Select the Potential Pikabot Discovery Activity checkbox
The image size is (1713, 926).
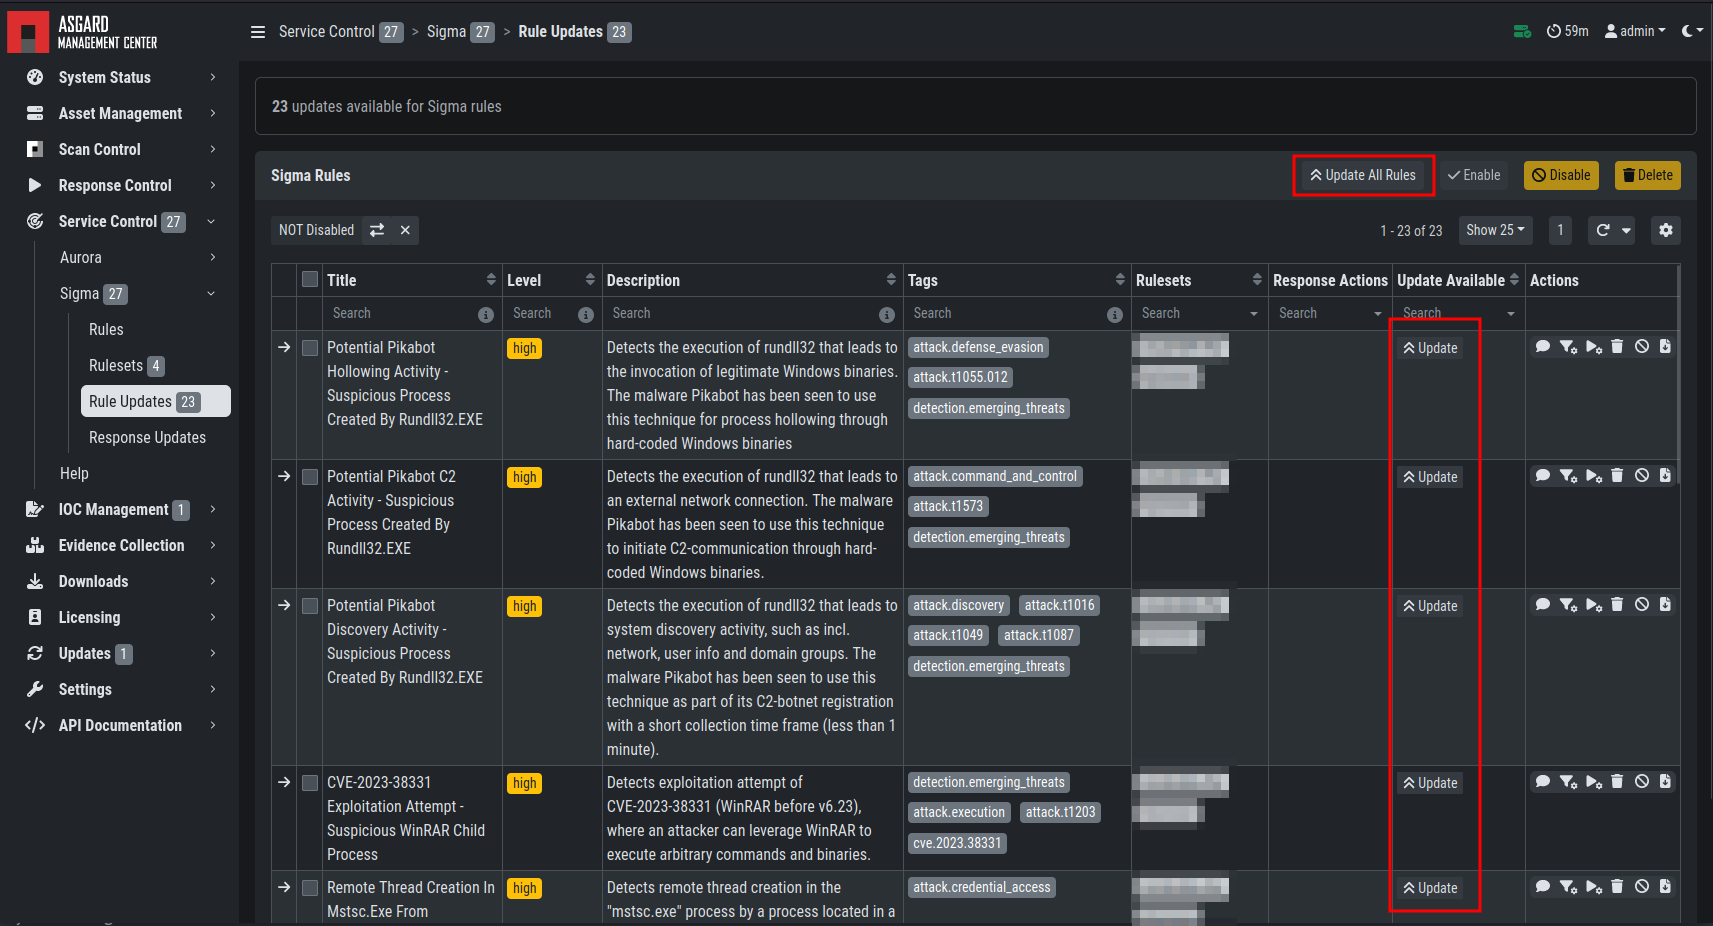tap(310, 606)
